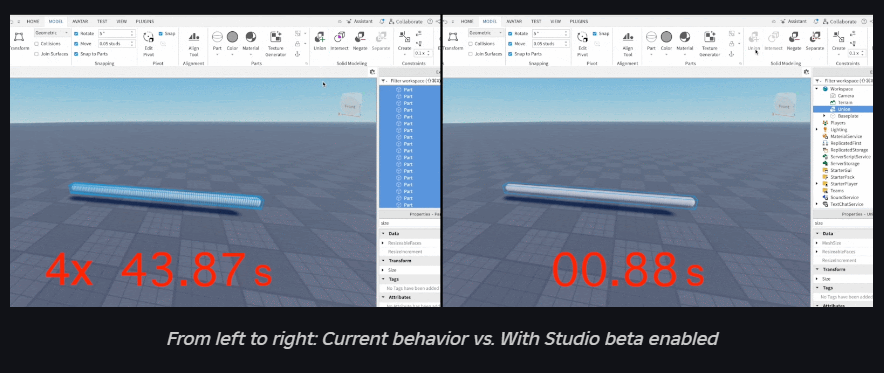
Task: Switch to TEST tab in left window
Action: (103, 21)
